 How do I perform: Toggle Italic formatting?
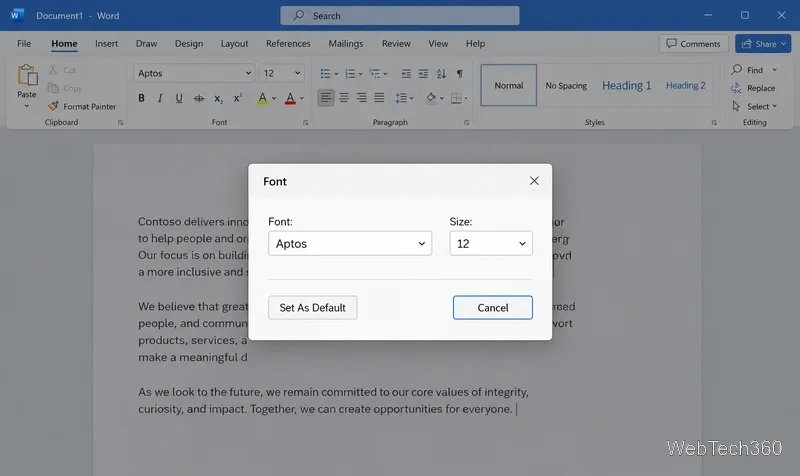pyautogui.click(x=160, y=98)
